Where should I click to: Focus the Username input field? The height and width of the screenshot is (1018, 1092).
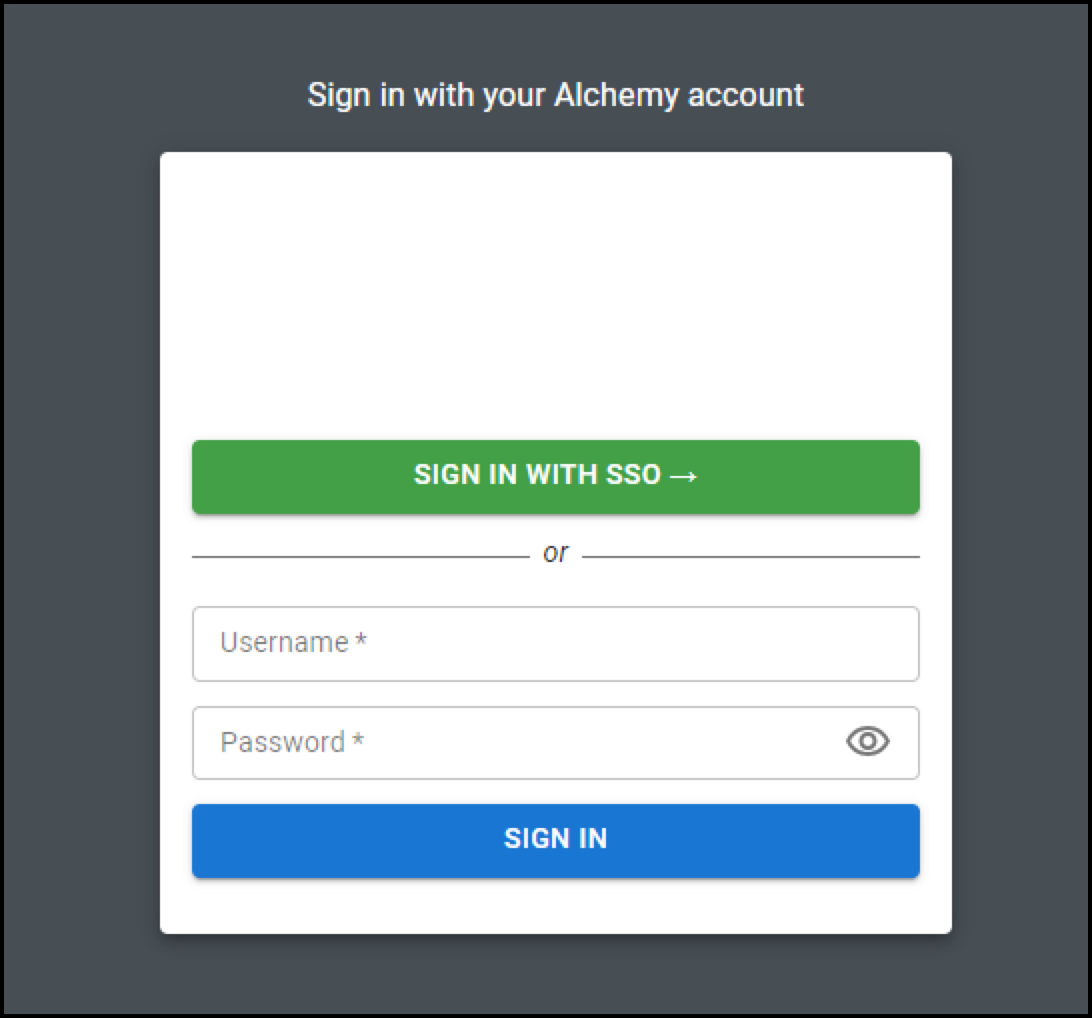tap(555, 643)
